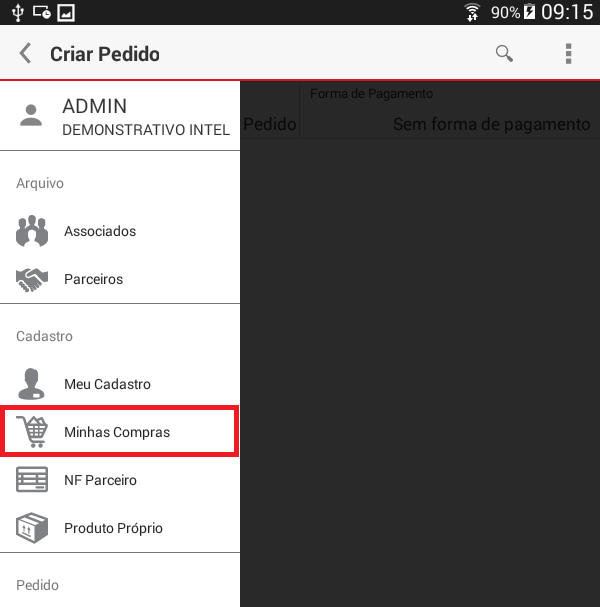Select Produto Próprio item
Image resolution: width=600 pixels, height=607 pixels.
pyautogui.click(x=120, y=528)
